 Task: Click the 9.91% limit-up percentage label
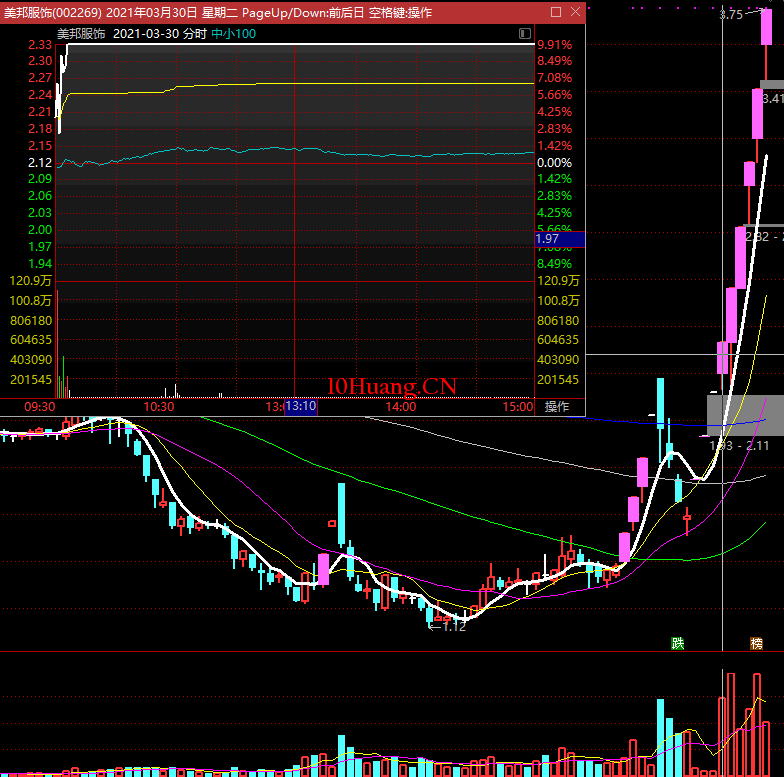coord(553,45)
